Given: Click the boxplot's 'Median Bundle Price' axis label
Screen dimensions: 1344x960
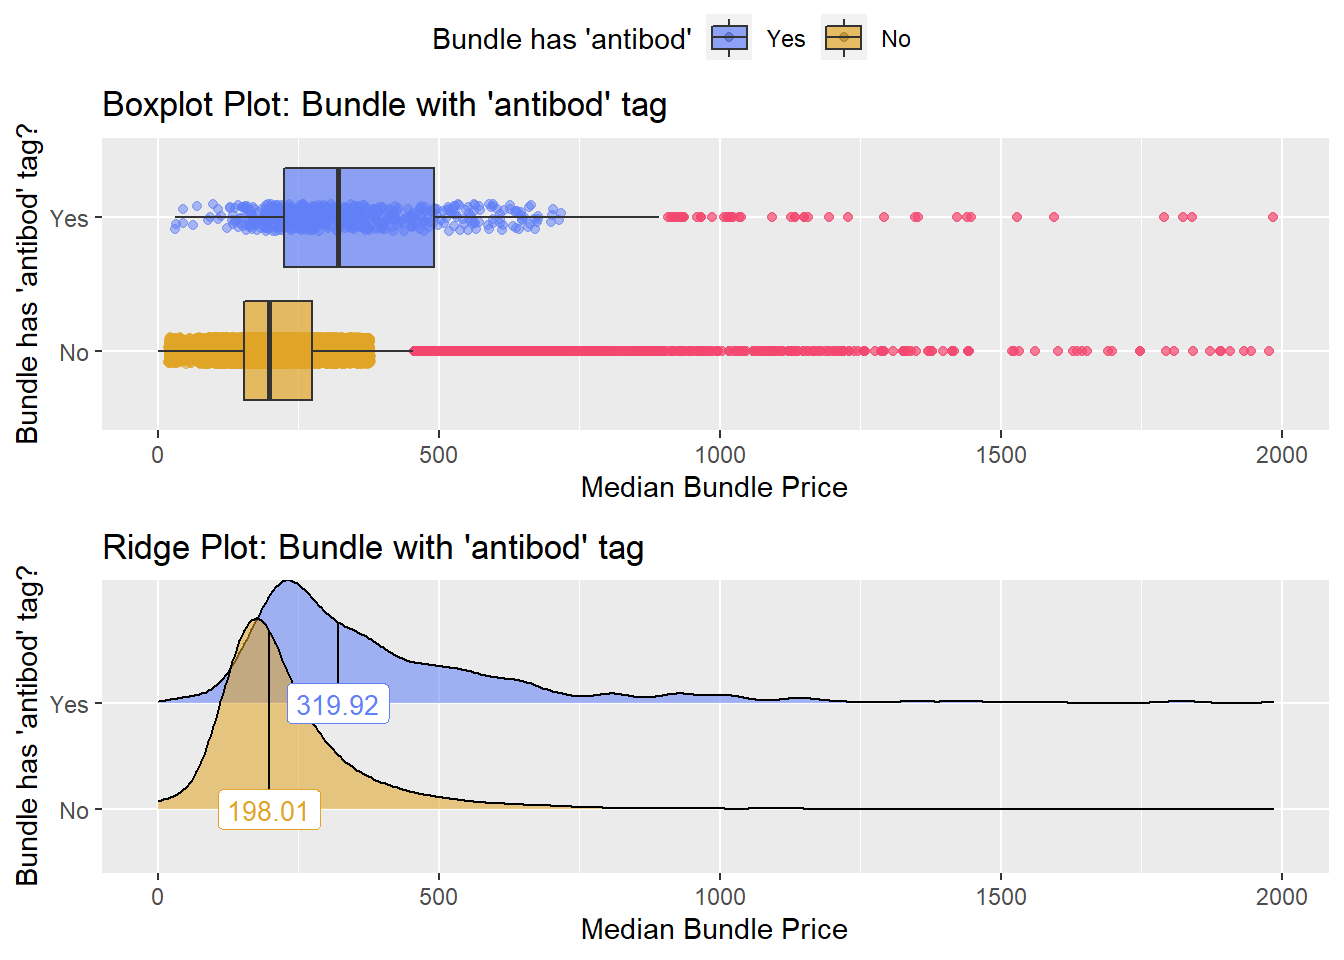Looking at the screenshot, I should pyautogui.click(x=714, y=487).
